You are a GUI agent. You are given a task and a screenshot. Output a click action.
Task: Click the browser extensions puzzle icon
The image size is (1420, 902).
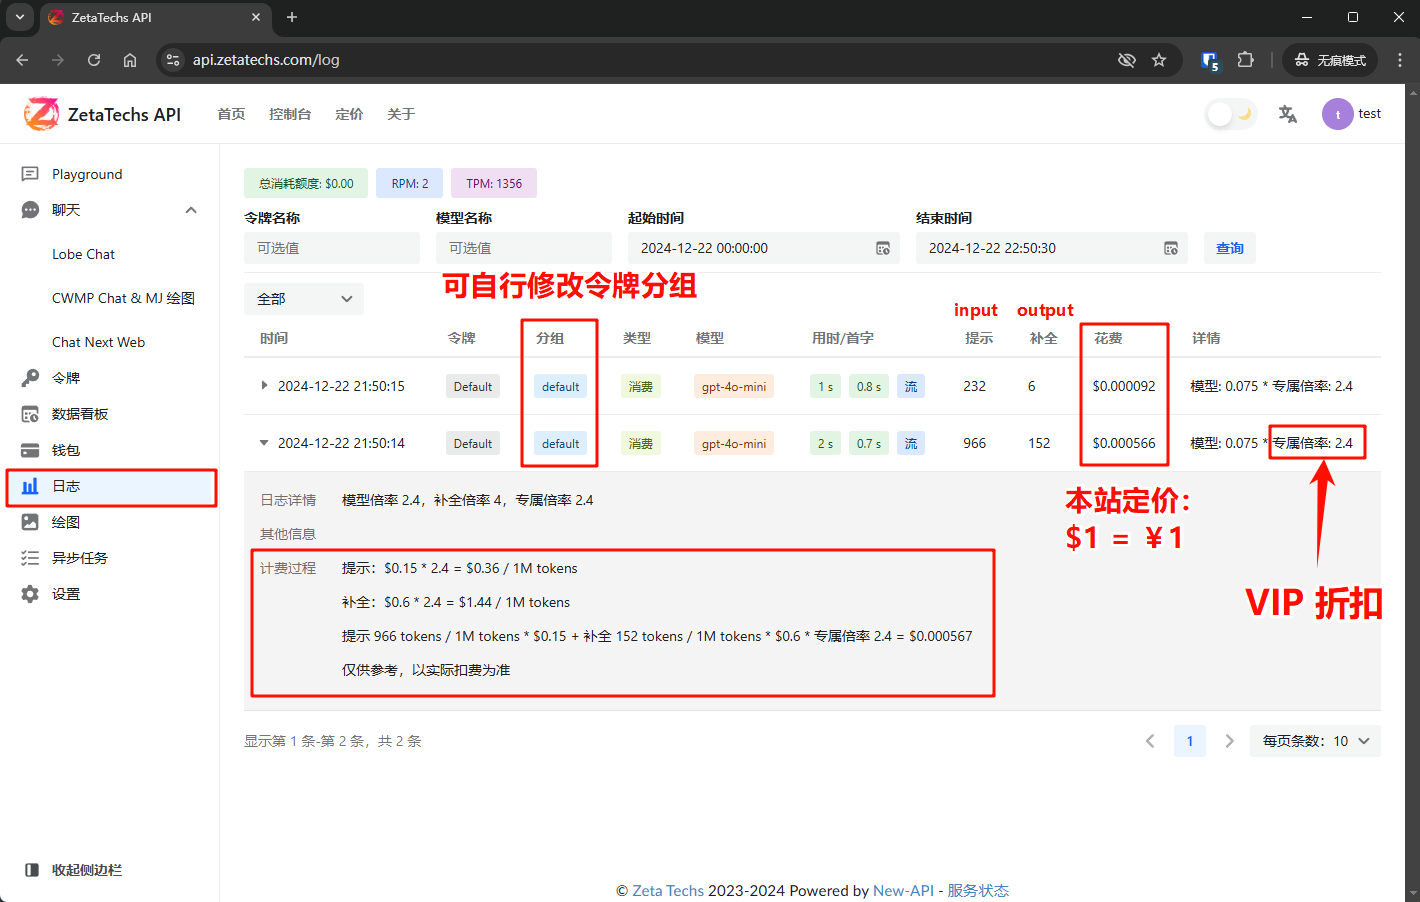point(1245,60)
